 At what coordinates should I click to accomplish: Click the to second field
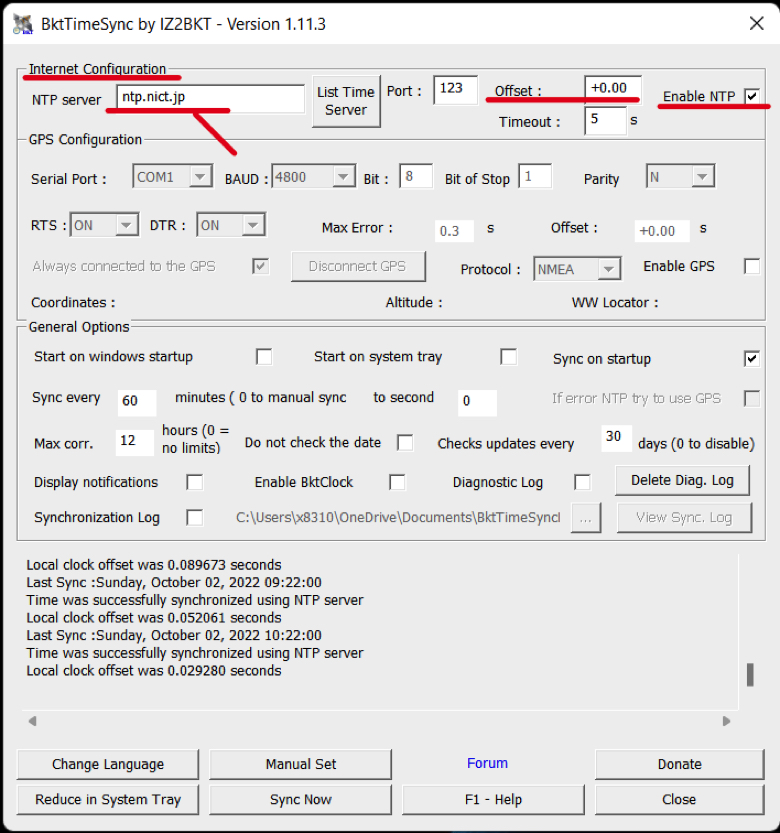(477, 403)
